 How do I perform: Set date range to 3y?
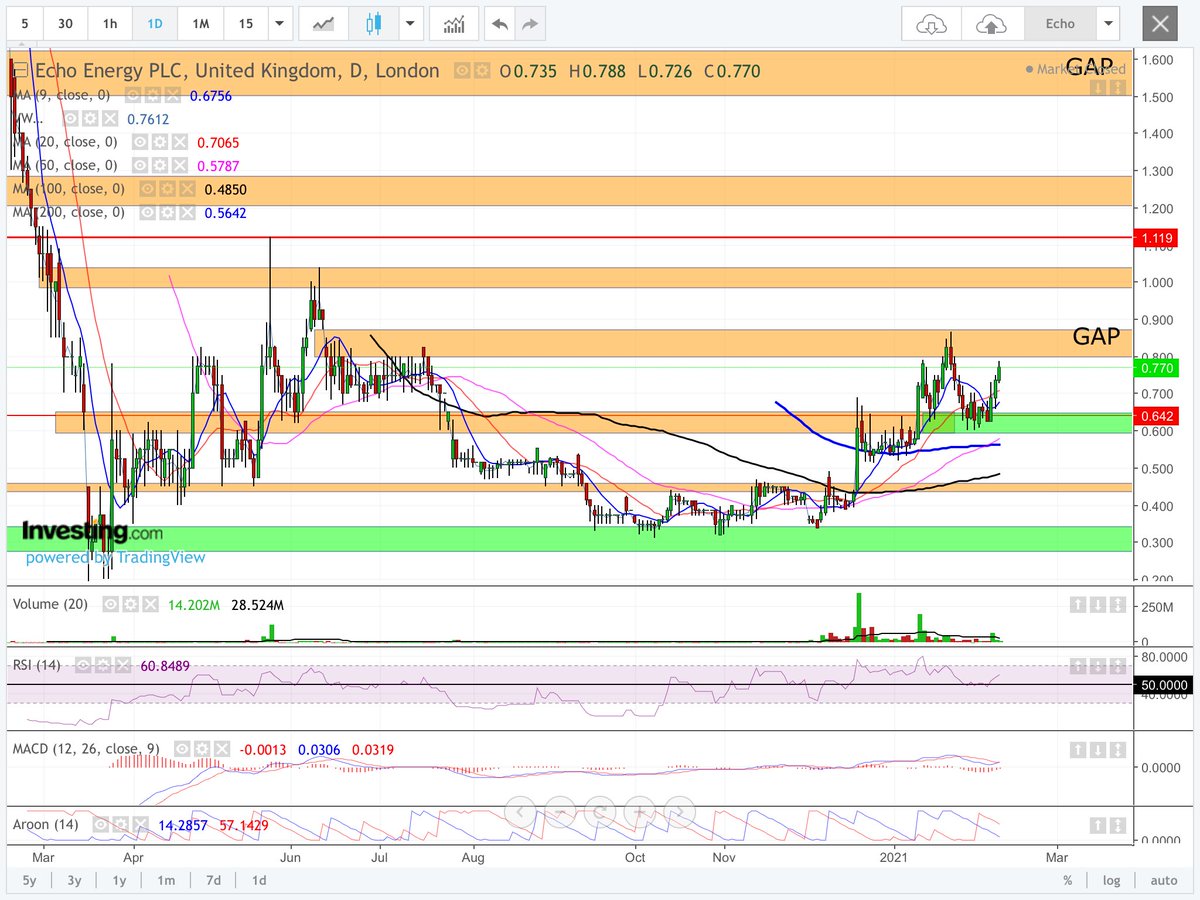74,880
